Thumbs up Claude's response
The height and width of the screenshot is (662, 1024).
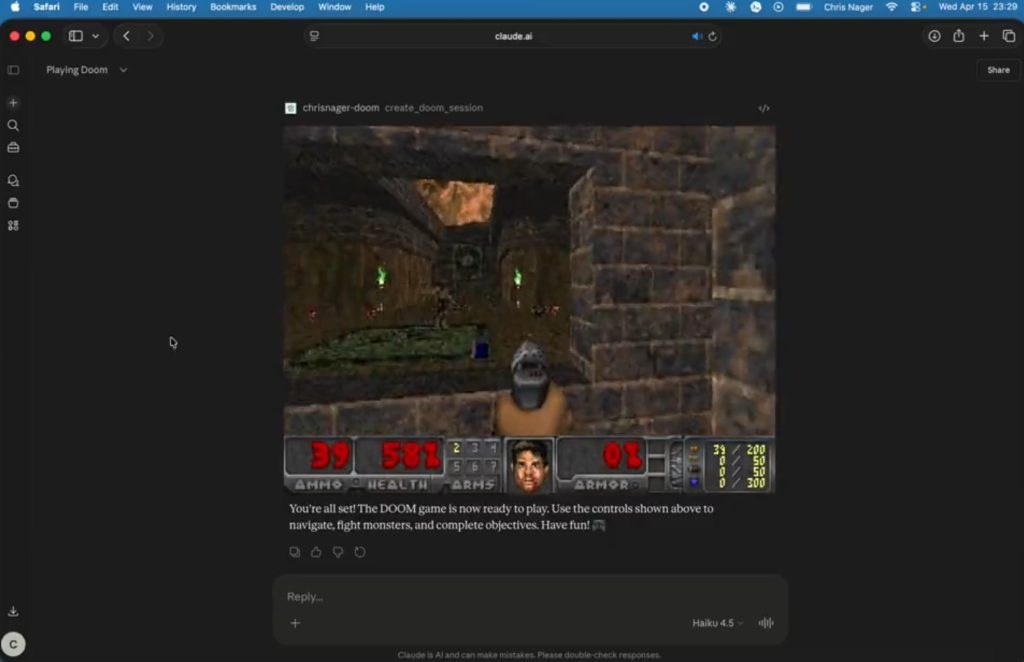(x=316, y=551)
